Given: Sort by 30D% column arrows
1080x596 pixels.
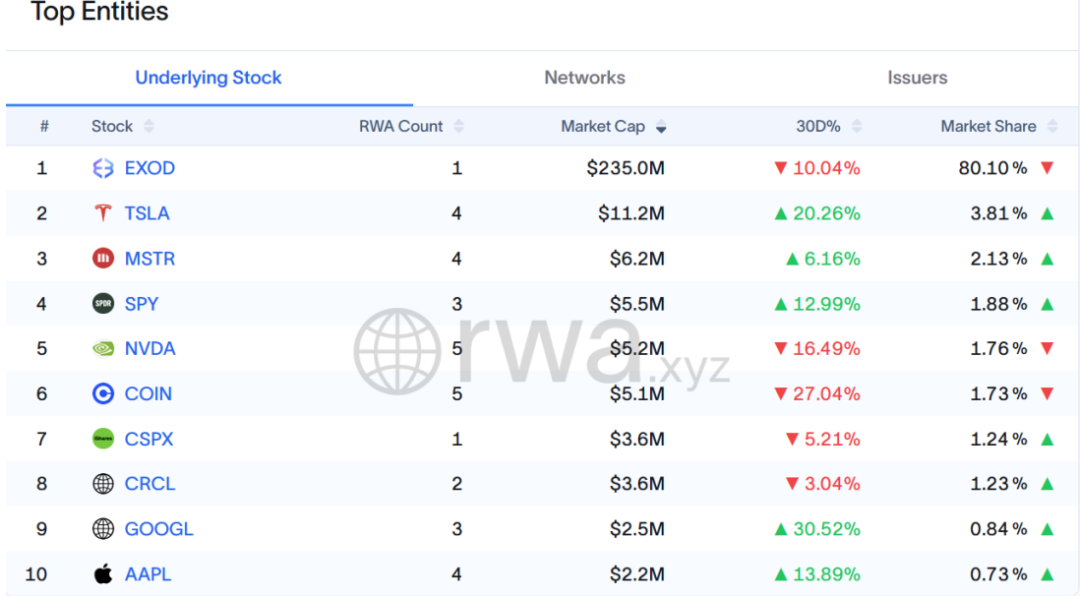Looking at the screenshot, I should (x=857, y=127).
